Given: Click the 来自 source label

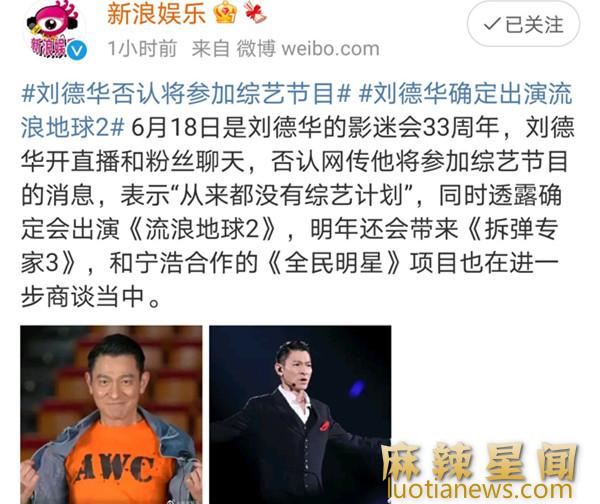Looking at the screenshot, I should (210, 49).
